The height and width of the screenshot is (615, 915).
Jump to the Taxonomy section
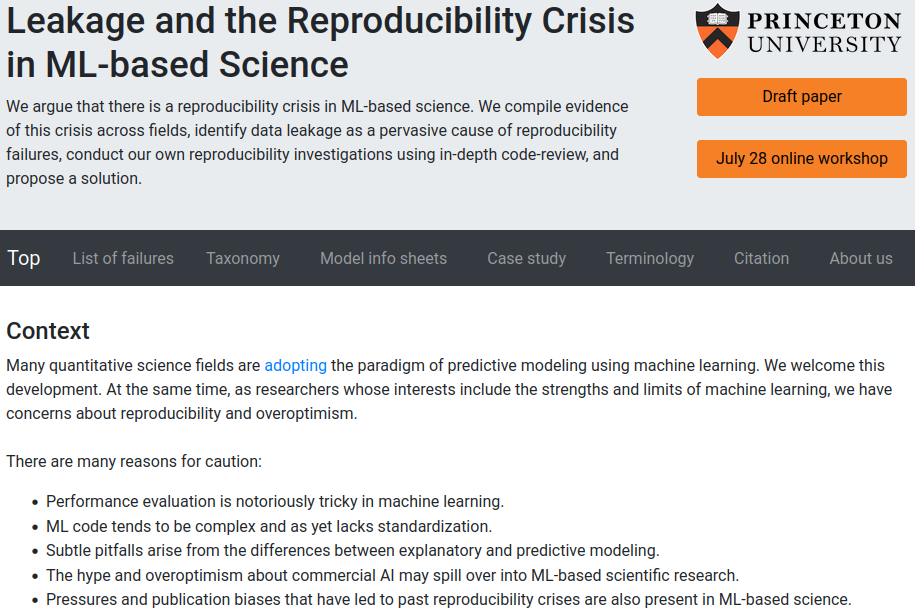[x=243, y=258]
